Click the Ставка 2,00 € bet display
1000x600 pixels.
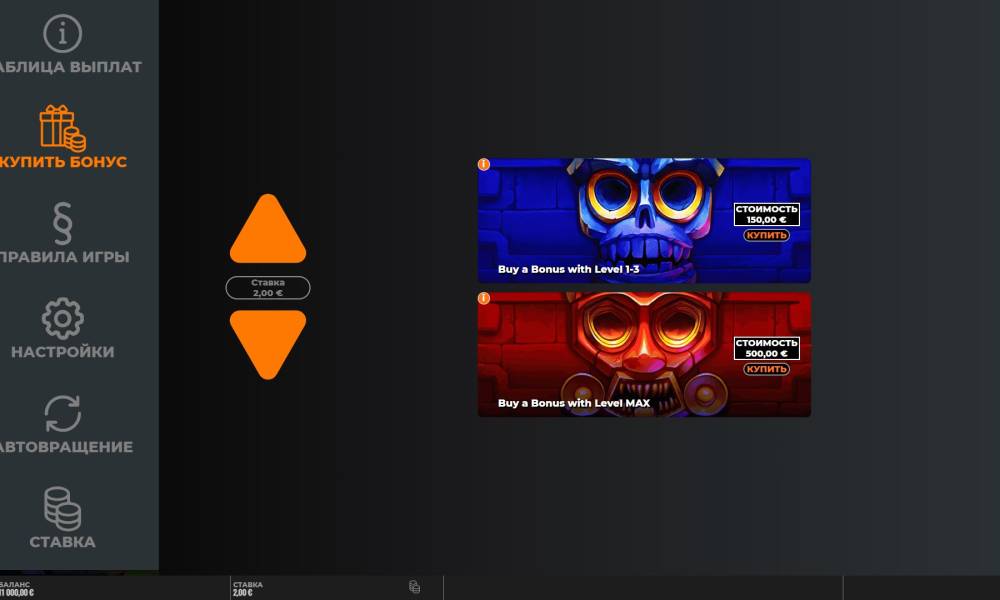[x=268, y=288]
